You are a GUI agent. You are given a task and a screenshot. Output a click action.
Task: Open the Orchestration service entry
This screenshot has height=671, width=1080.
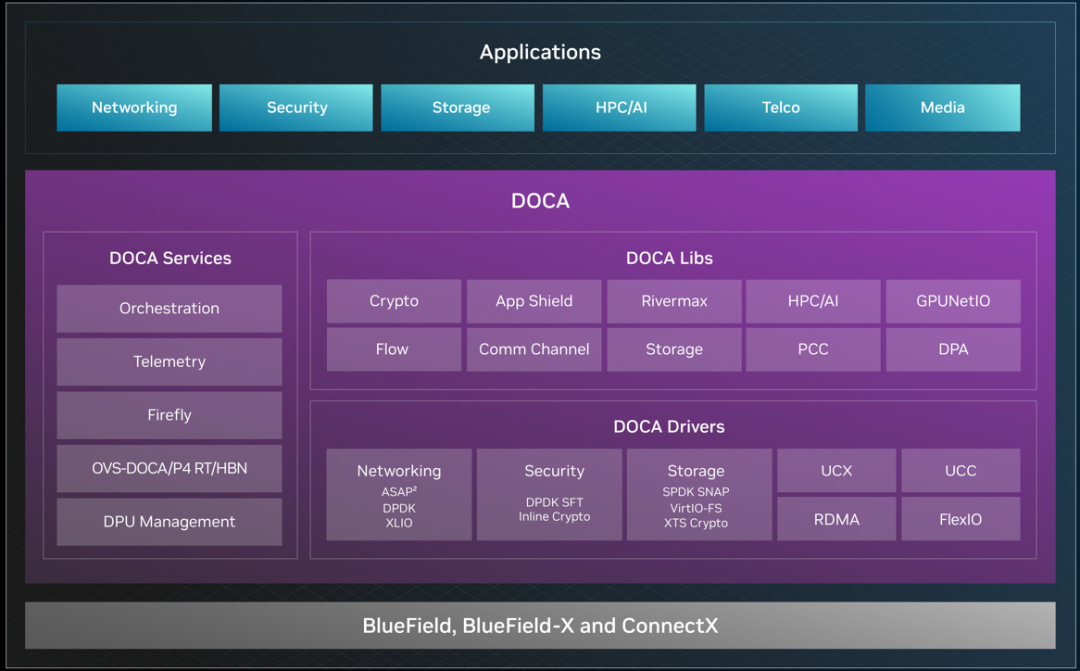(x=169, y=308)
